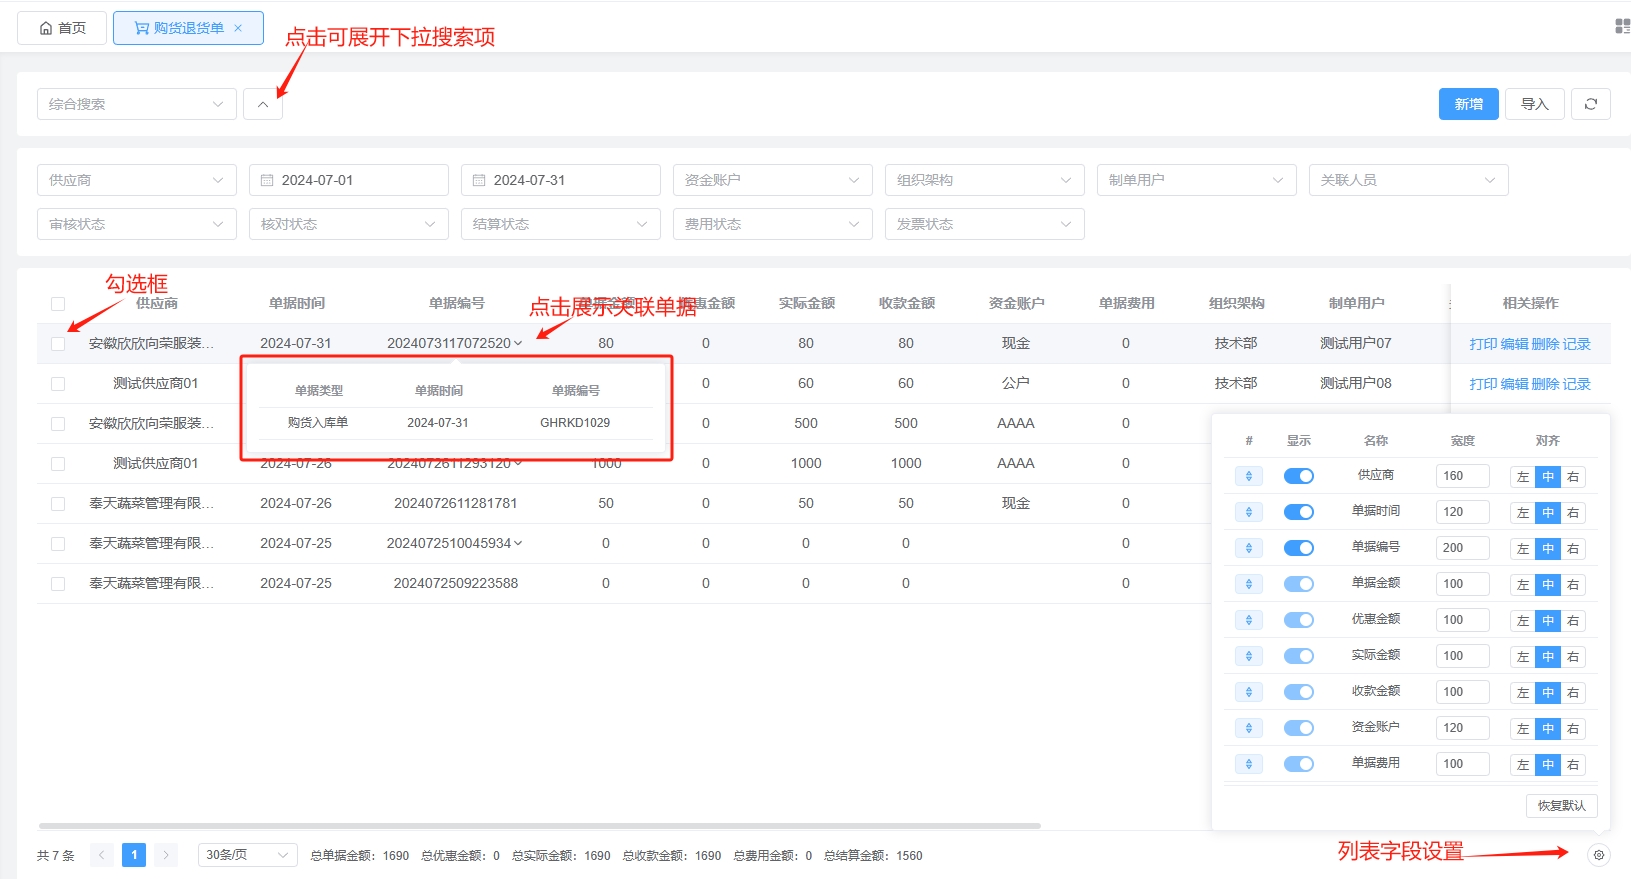Click the start date field 2024-07-01
Viewport: 1631px width, 879px height.
pyautogui.click(x=349, y=180)
